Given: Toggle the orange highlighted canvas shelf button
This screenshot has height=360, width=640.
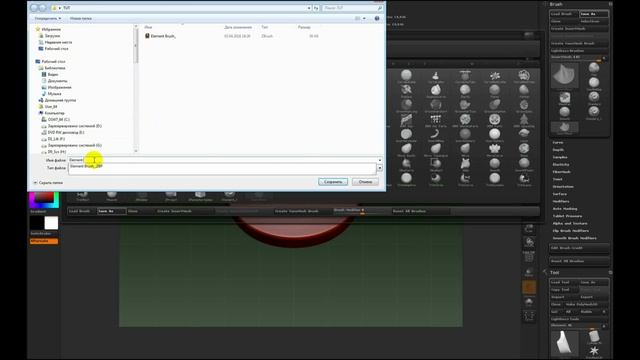Looking at the screenshot, I should tap(529, 287).
